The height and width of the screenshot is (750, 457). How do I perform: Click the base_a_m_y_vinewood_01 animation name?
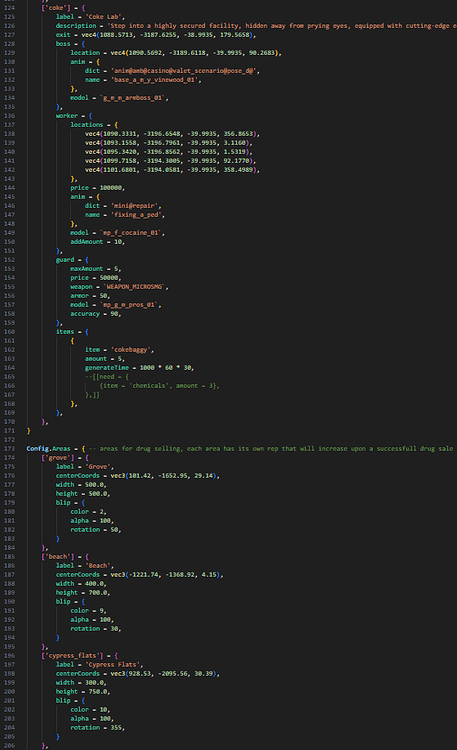155,80
